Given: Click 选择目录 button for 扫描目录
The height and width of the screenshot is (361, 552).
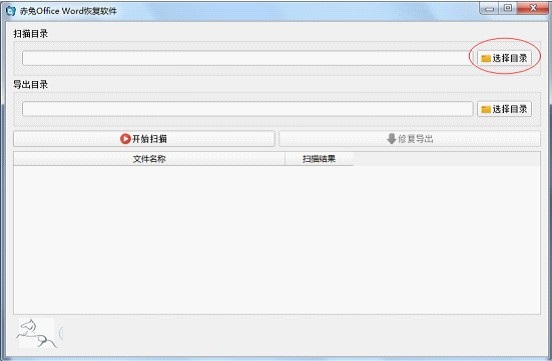Looking at the screenshot, I should [504, 58].
